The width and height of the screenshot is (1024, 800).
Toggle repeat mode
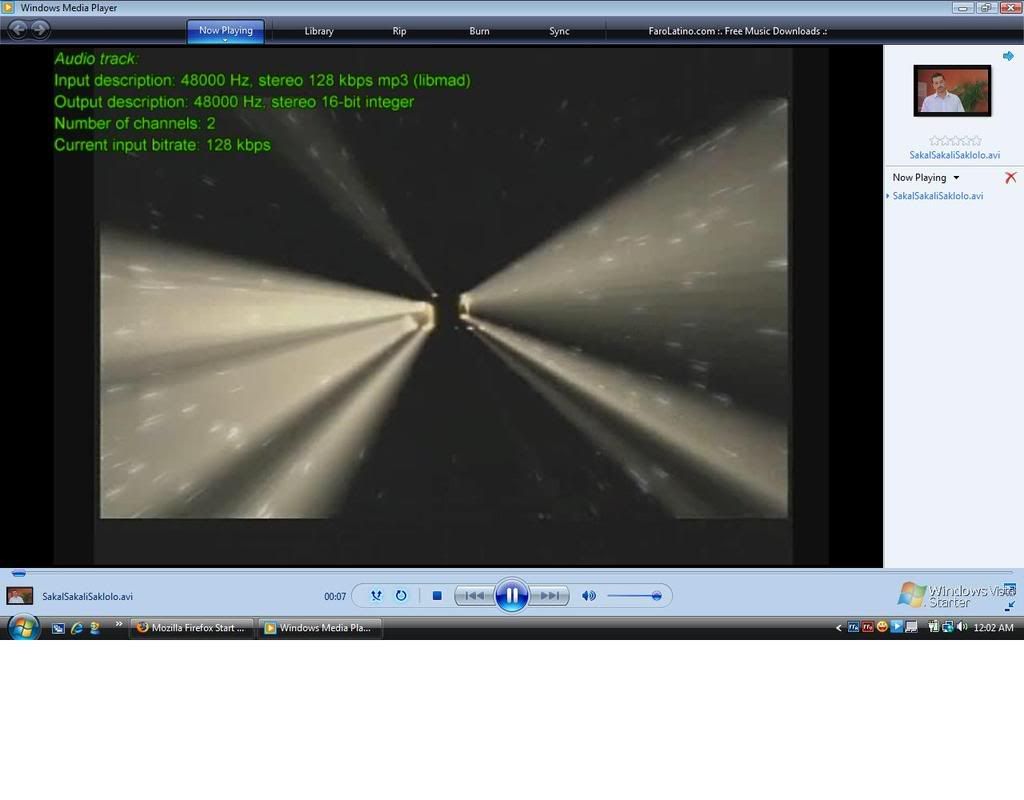401,595
